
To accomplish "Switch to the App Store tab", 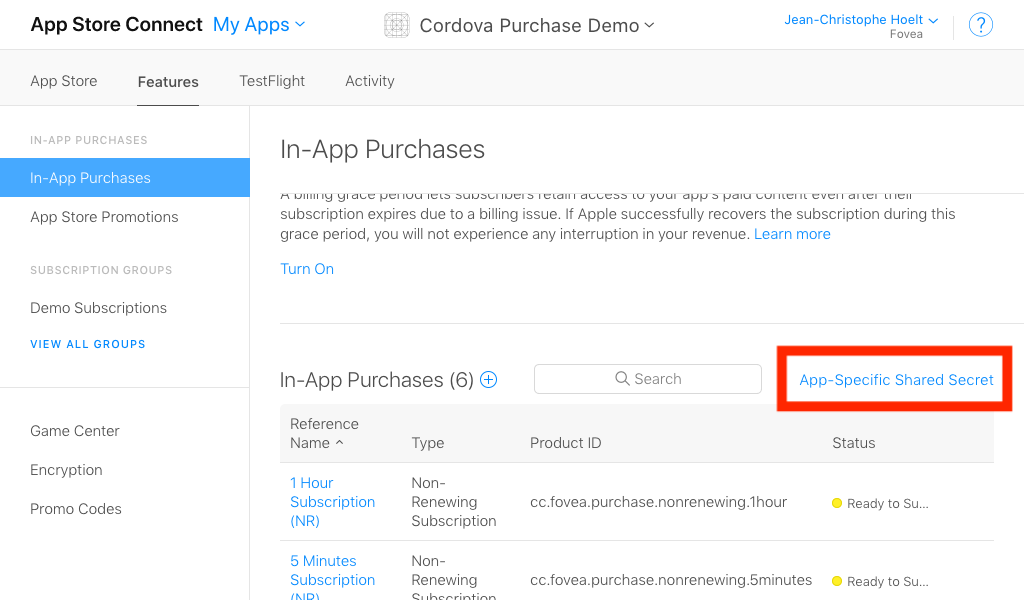I will click(x=63, y=81).
